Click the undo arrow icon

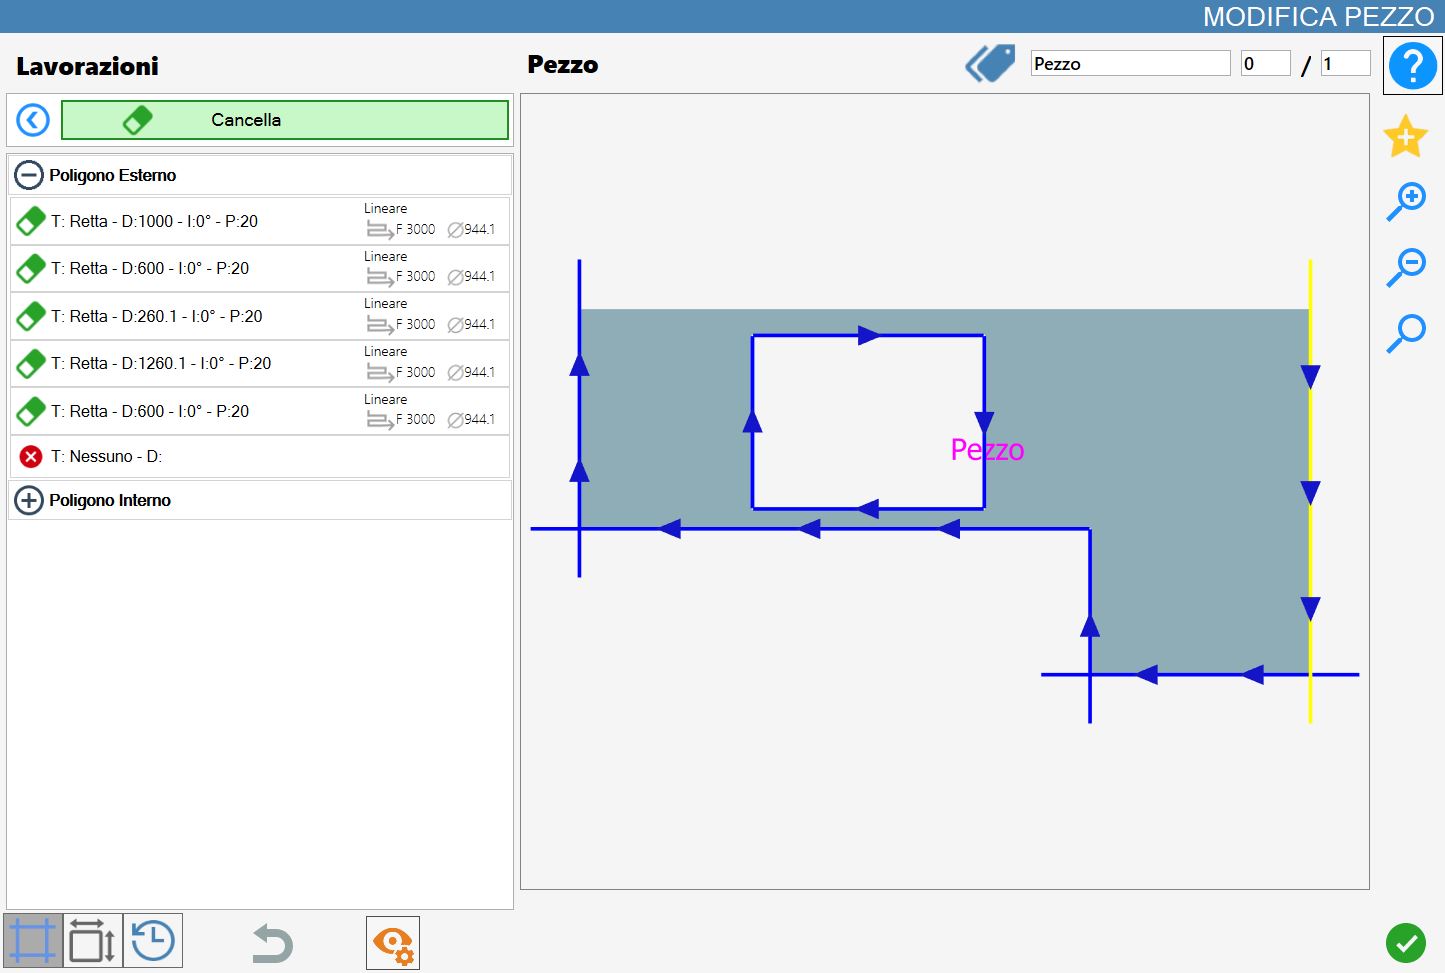coord(272,943)
